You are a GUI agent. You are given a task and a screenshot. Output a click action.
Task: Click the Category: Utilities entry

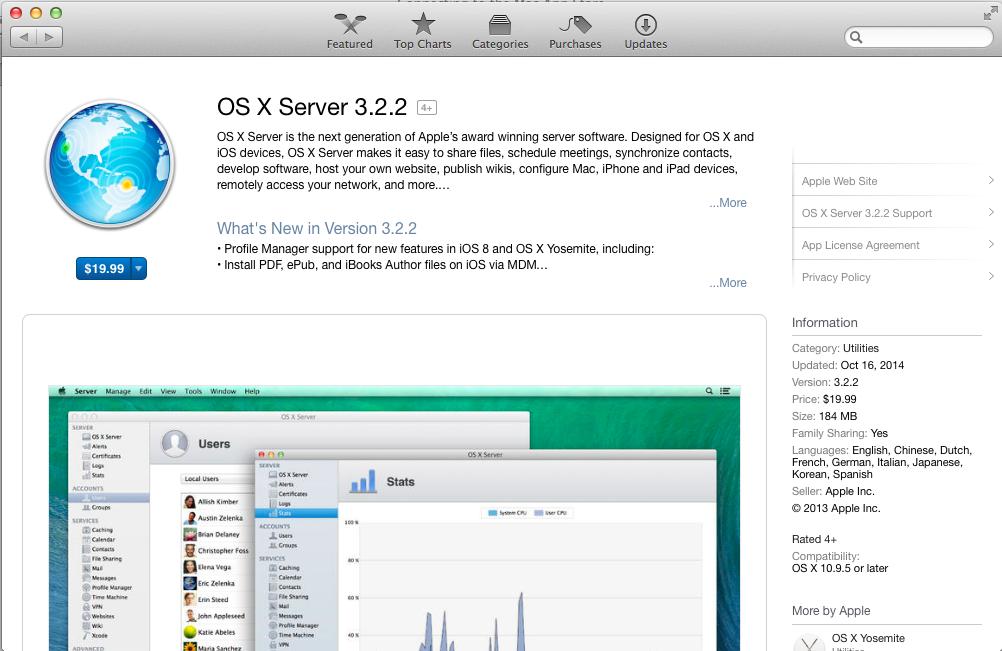click(x=835, y=348)
